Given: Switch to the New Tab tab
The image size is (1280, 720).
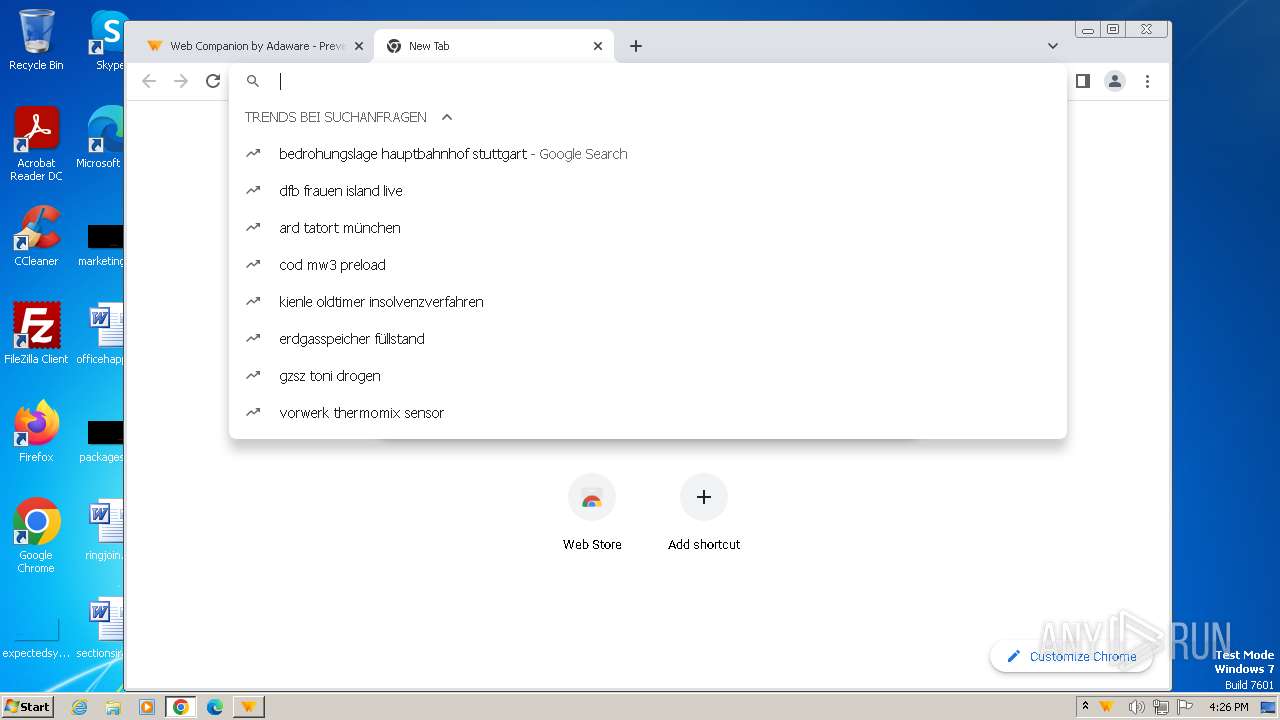Looking at the screenshot, I should (495, 46).
